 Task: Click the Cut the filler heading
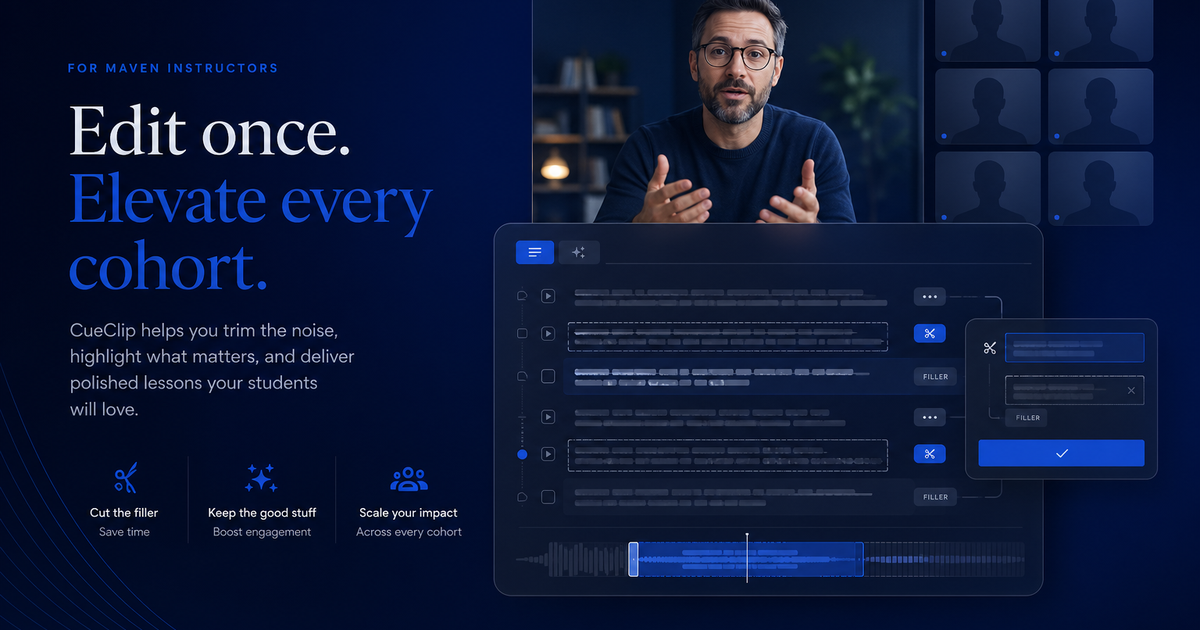point(124,513)
